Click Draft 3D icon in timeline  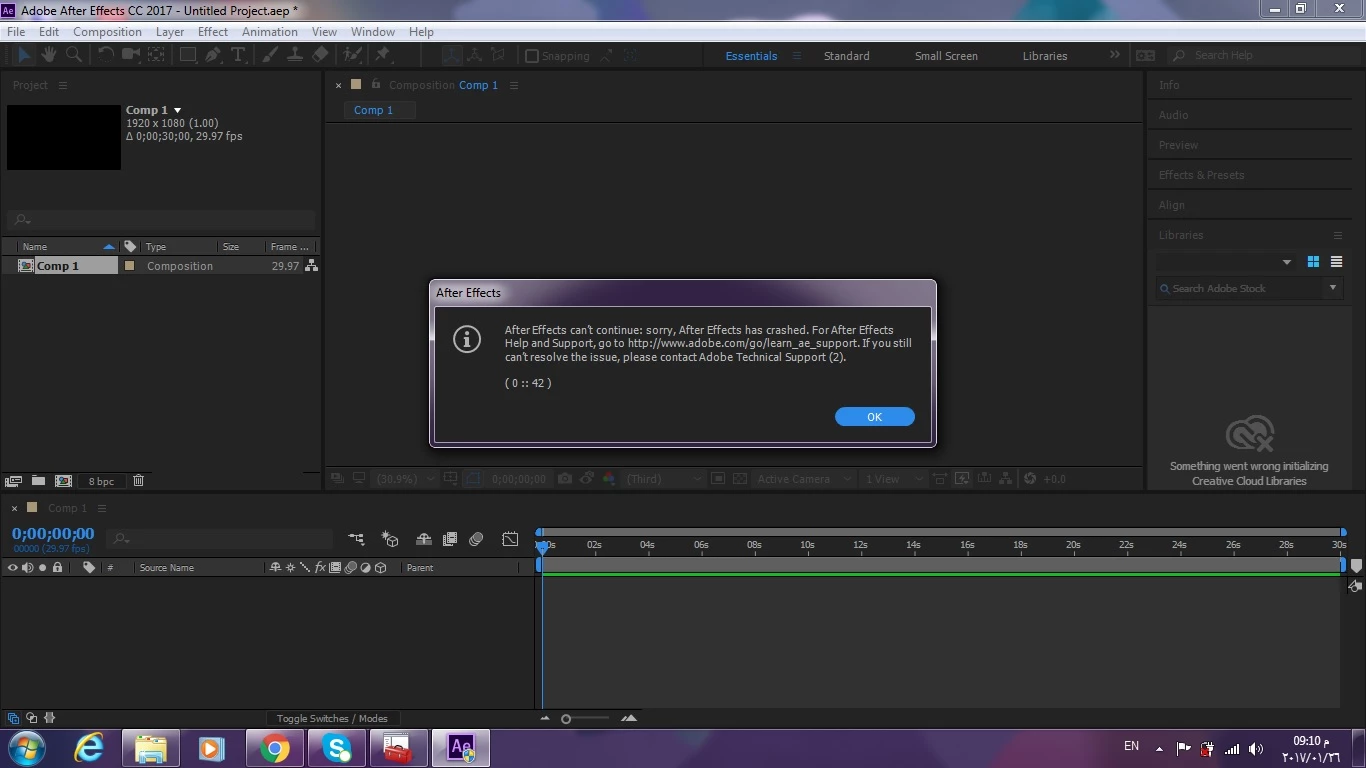pos(390,539)
